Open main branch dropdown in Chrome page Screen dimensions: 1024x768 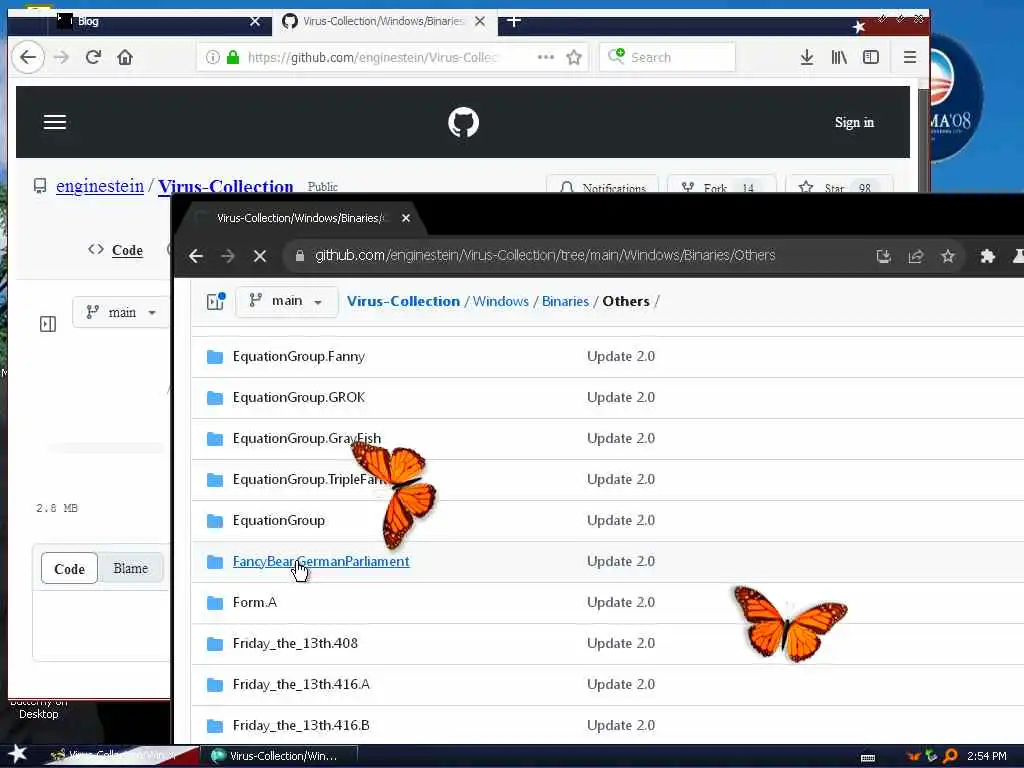click(x=286, y=301)
